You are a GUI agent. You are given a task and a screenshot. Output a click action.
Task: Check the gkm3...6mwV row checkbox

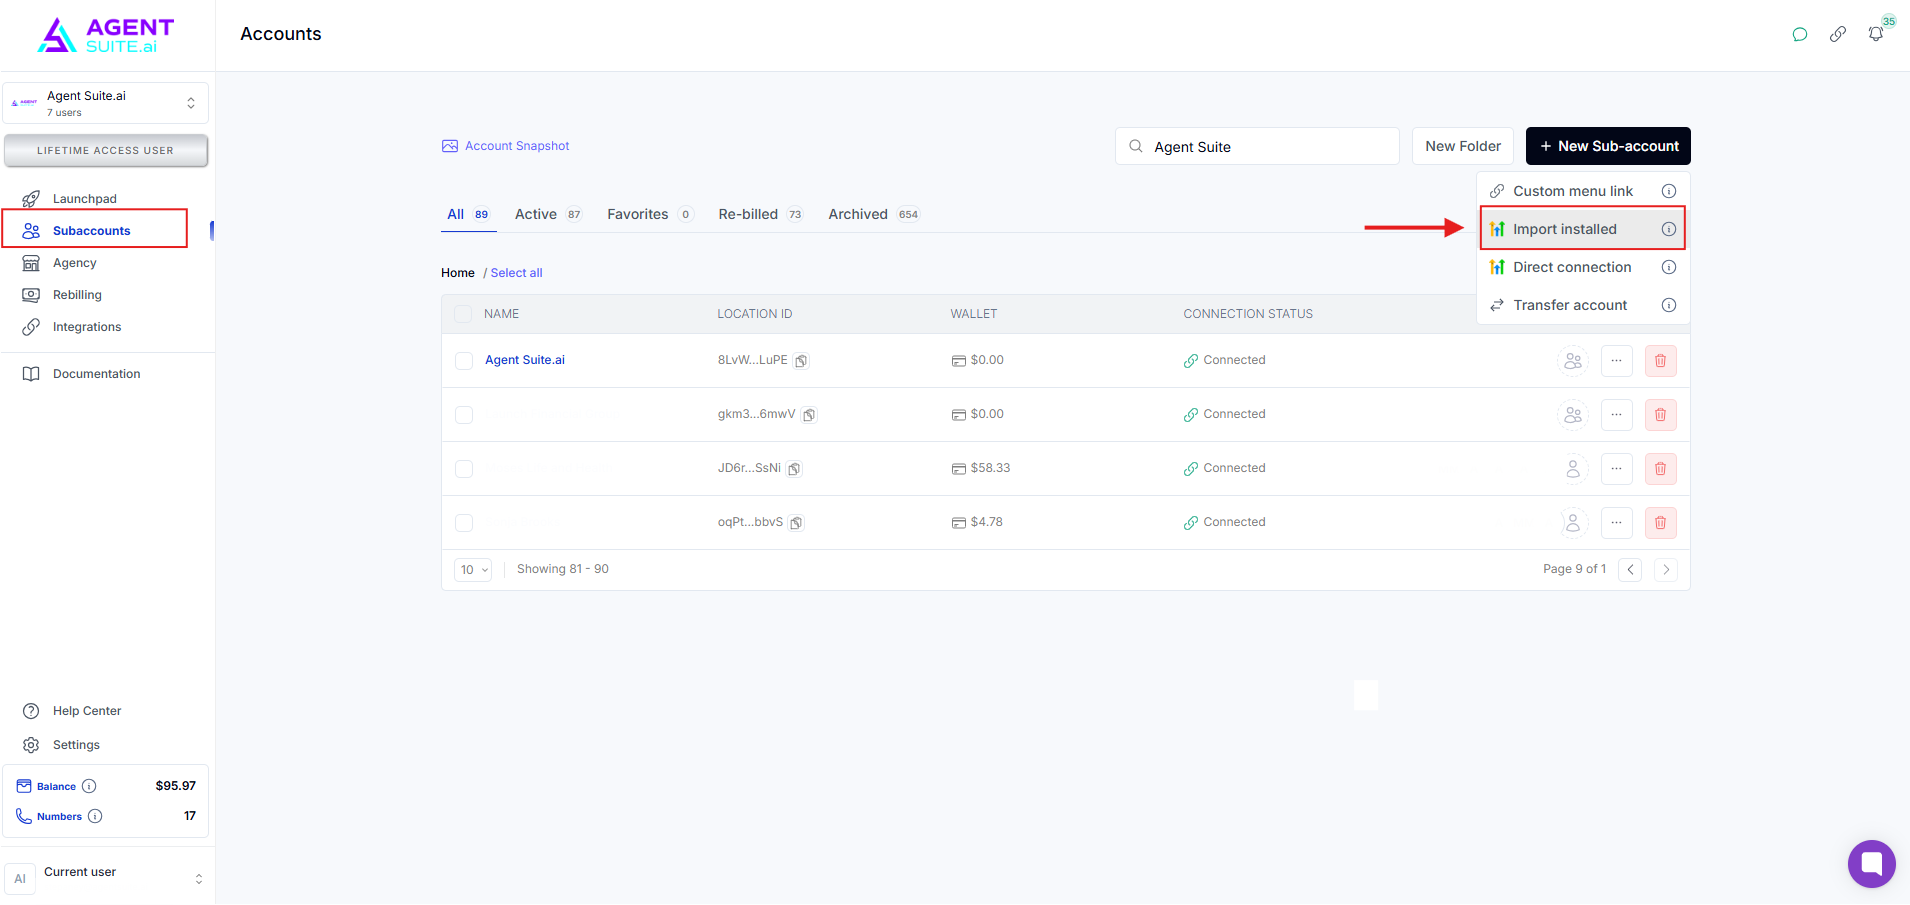464,415
